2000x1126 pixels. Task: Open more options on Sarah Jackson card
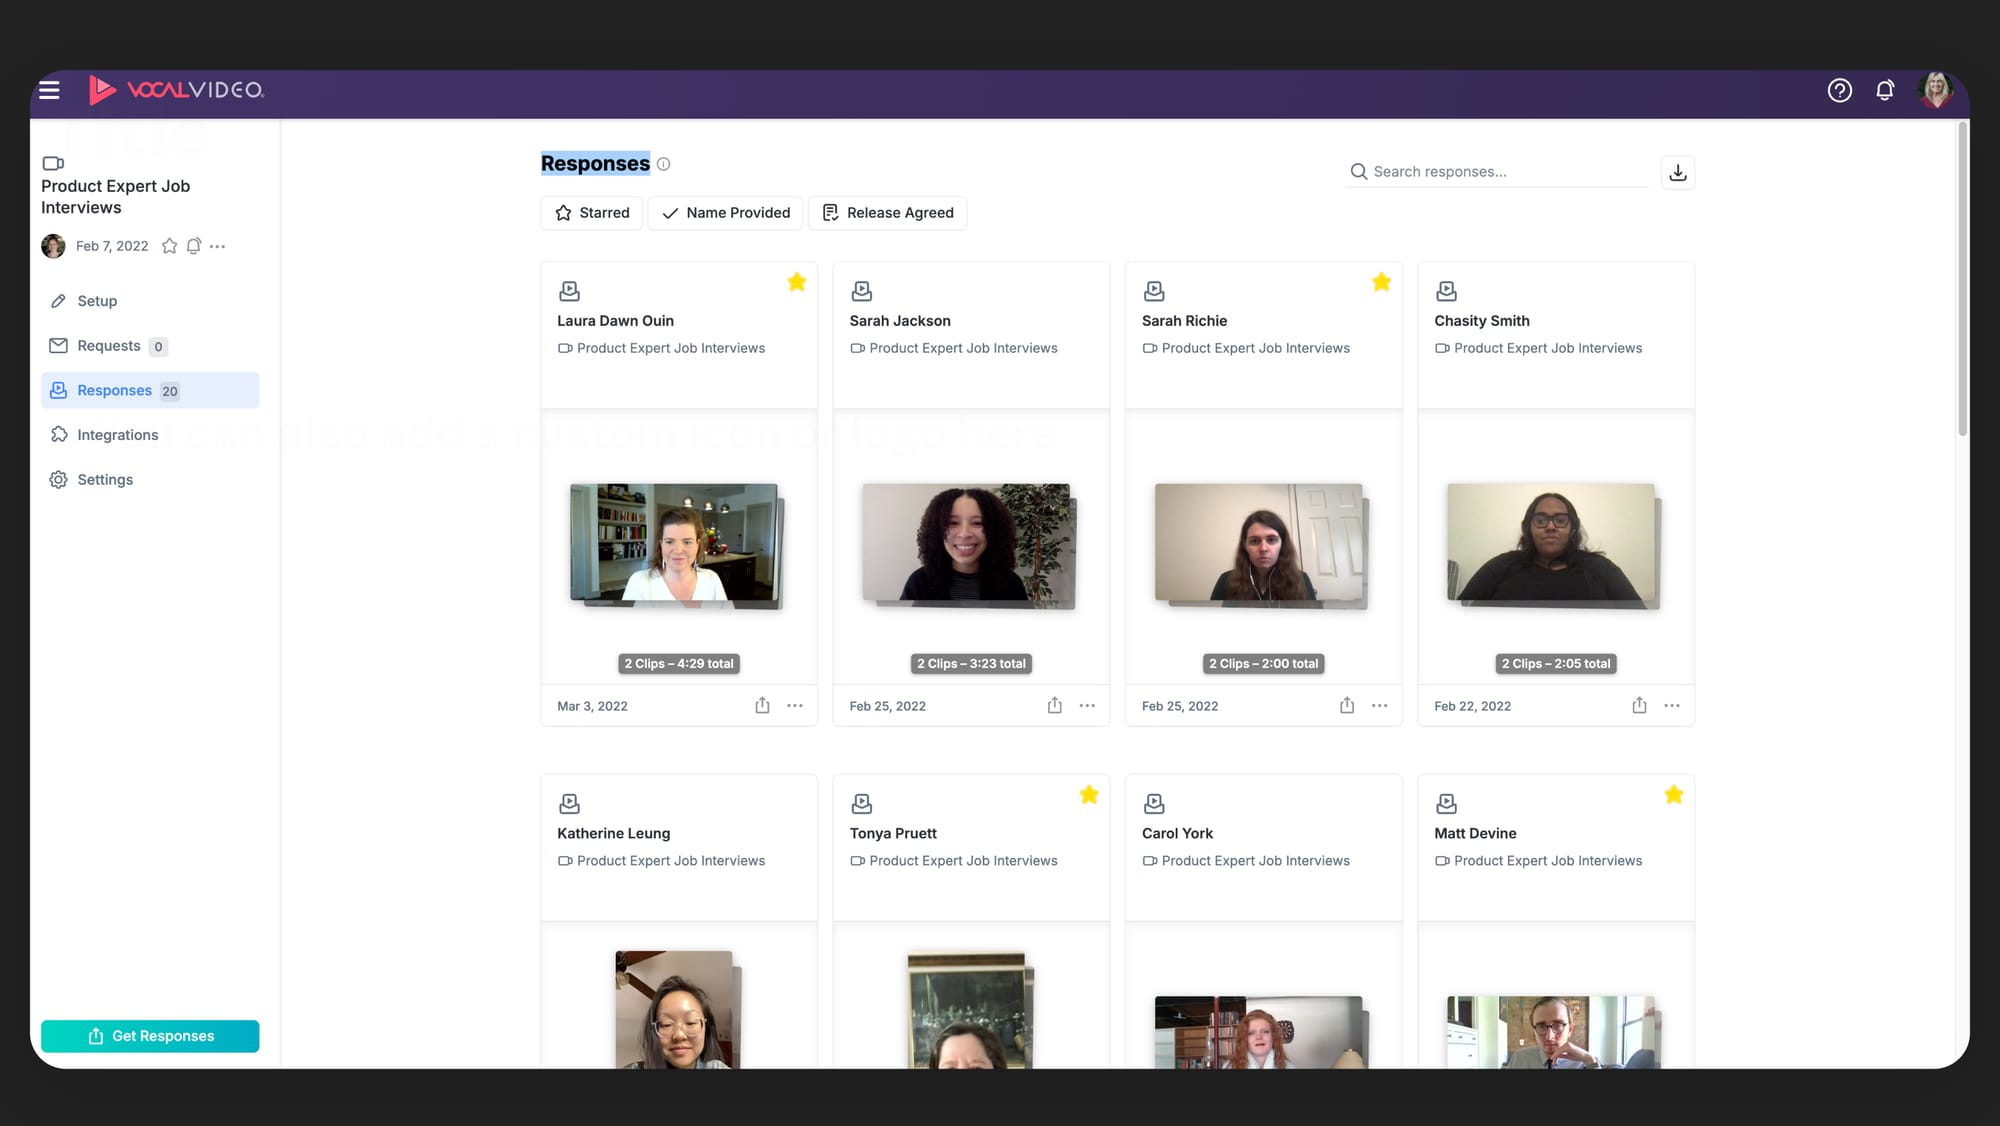pos(1087,705)
